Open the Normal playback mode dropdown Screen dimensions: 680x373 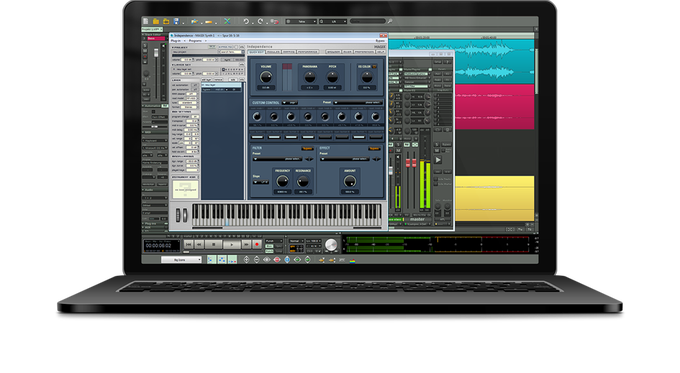click(x=296, y=241)
